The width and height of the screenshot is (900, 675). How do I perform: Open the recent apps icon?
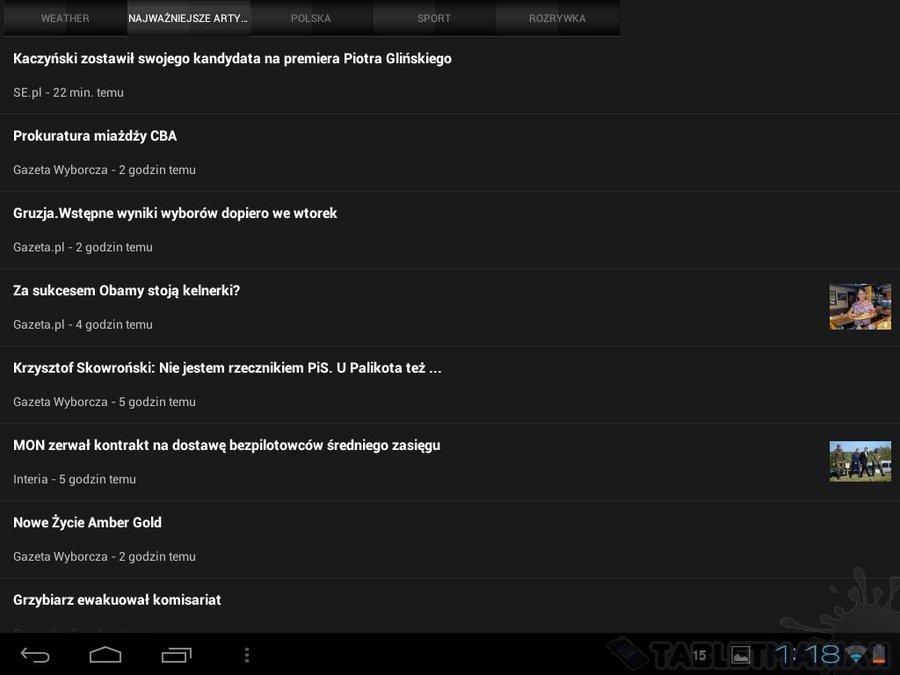(x=176, y=655)
